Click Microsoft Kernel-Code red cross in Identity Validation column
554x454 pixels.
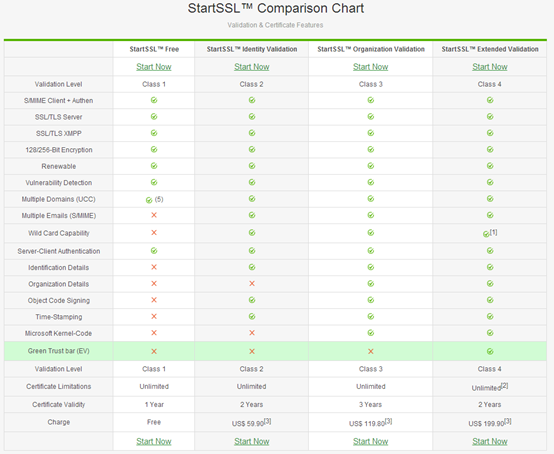252,333
